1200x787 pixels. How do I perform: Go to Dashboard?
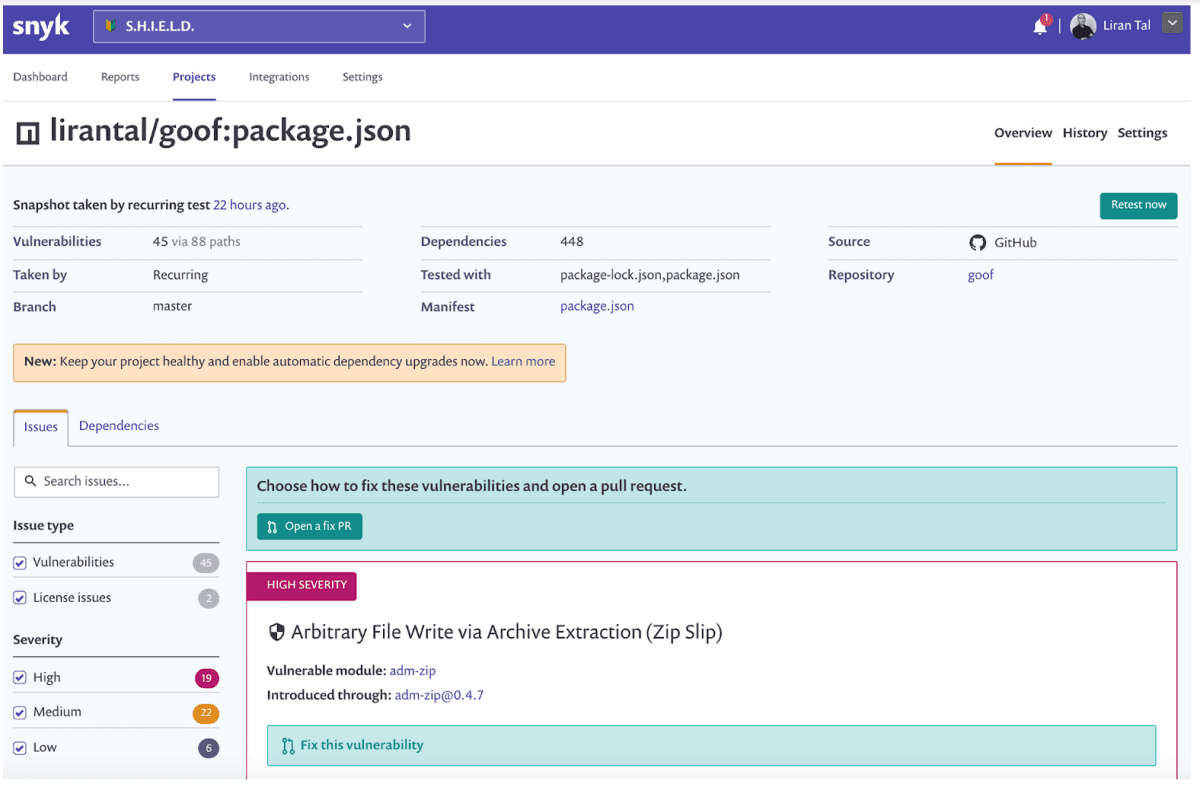click(40, 77)
